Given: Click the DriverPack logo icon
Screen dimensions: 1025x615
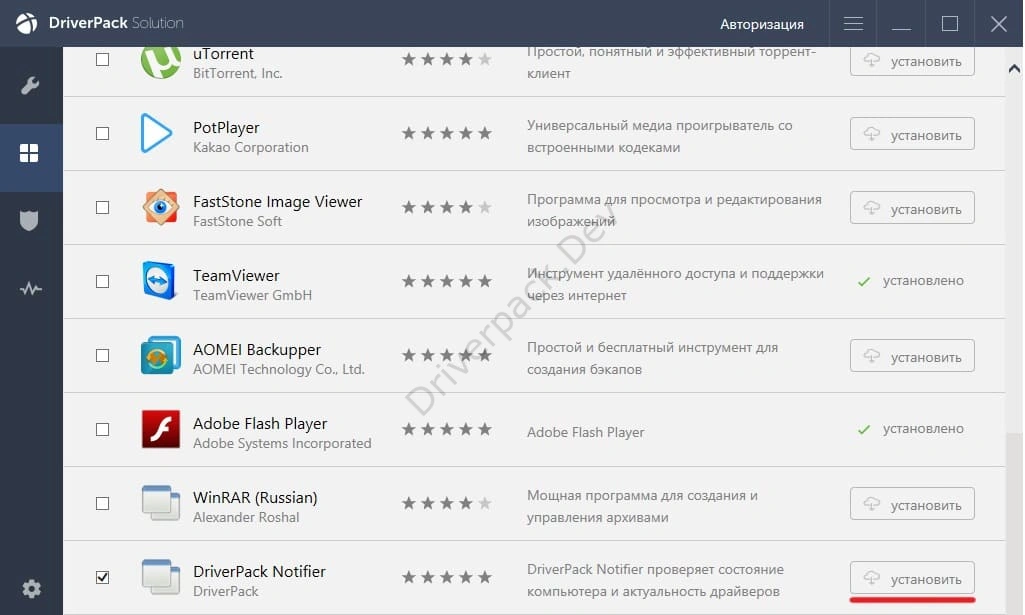Looking at the screenshot, I should [x=27, y=24].
